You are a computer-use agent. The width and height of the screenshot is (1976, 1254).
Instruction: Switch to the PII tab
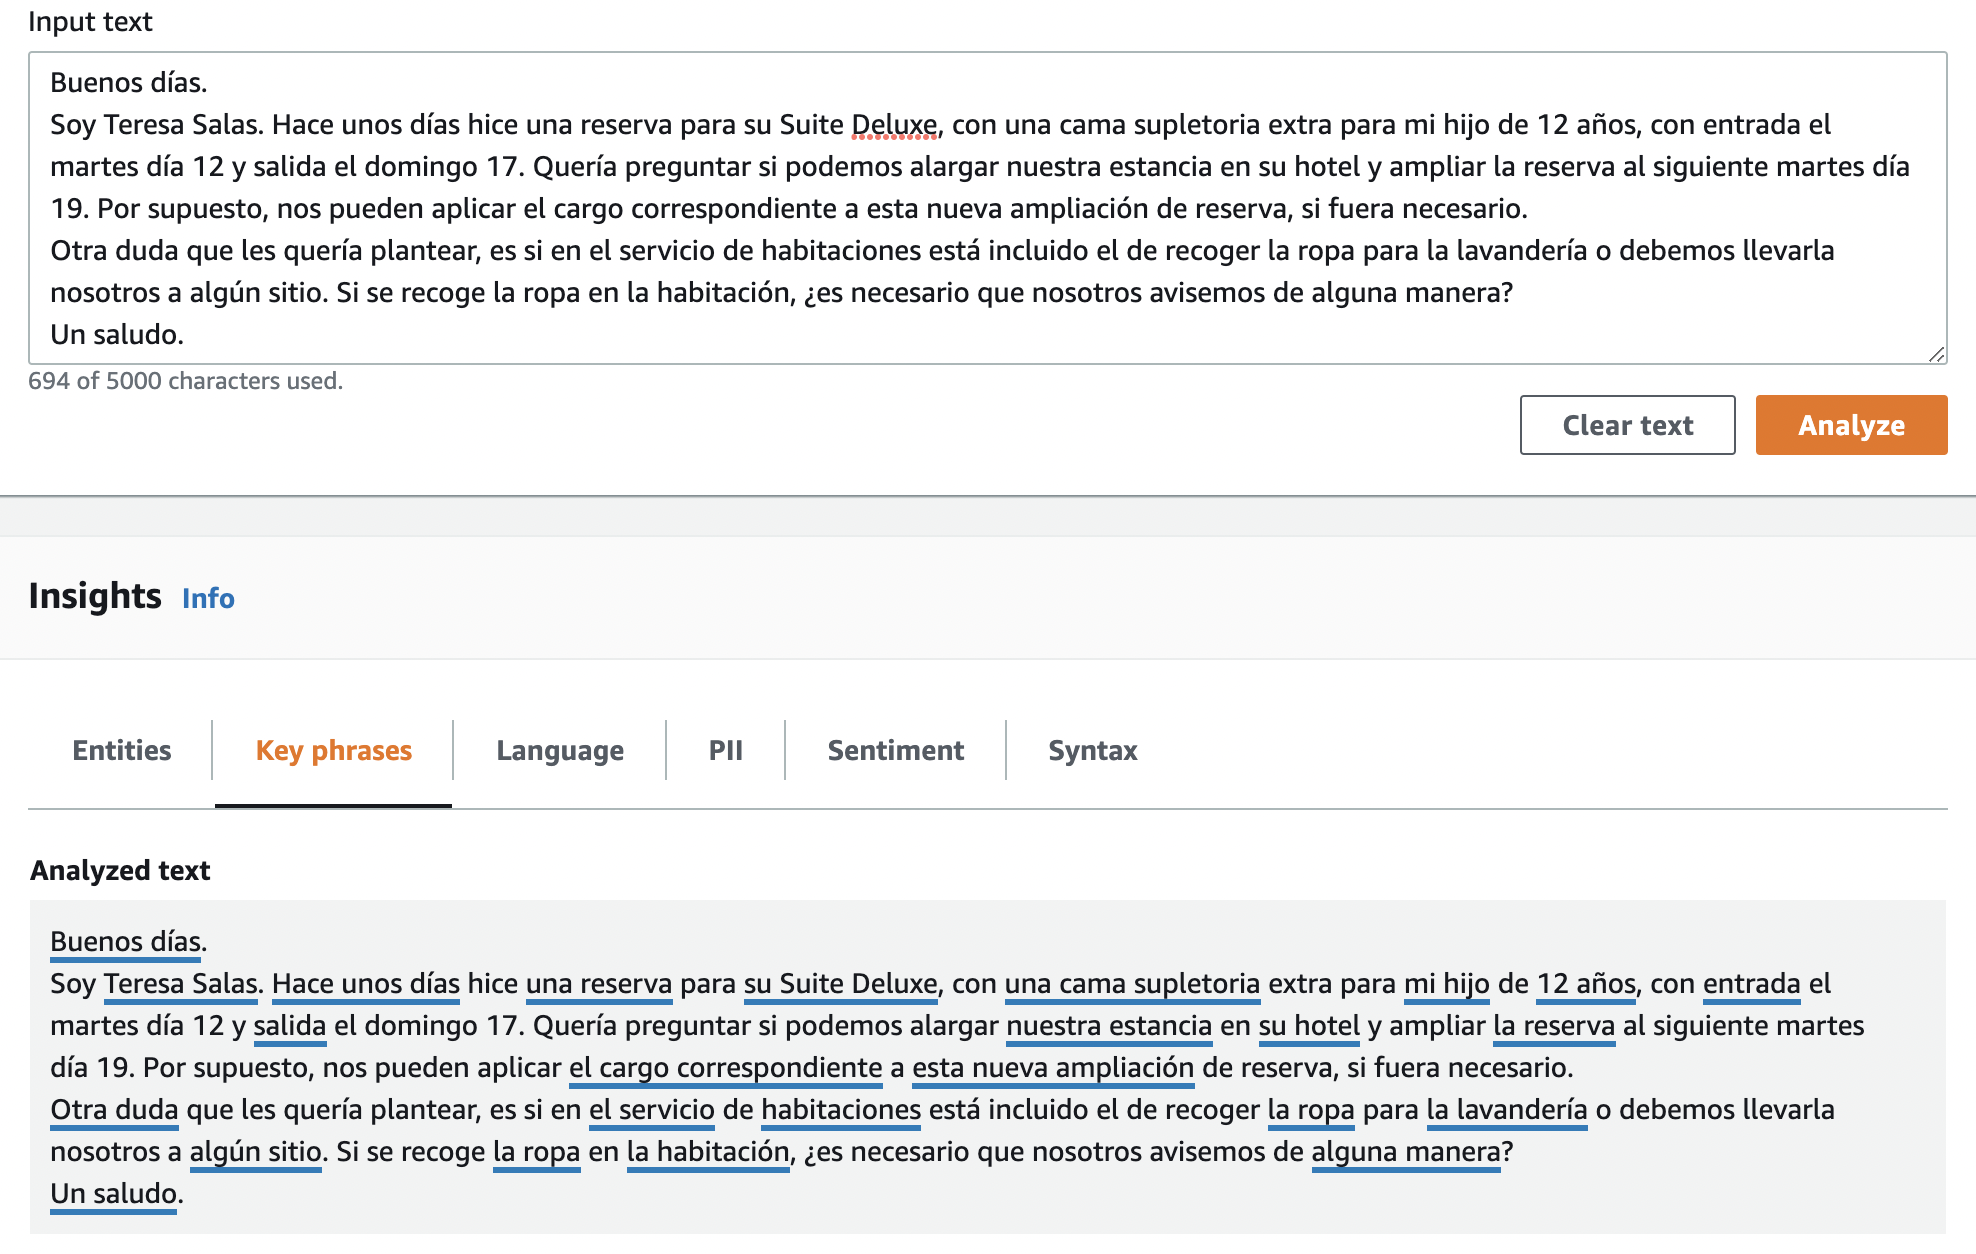point(725,750)
